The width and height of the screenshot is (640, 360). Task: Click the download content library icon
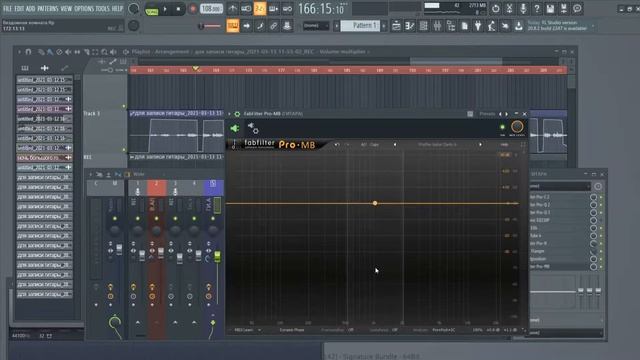(519, 26)
